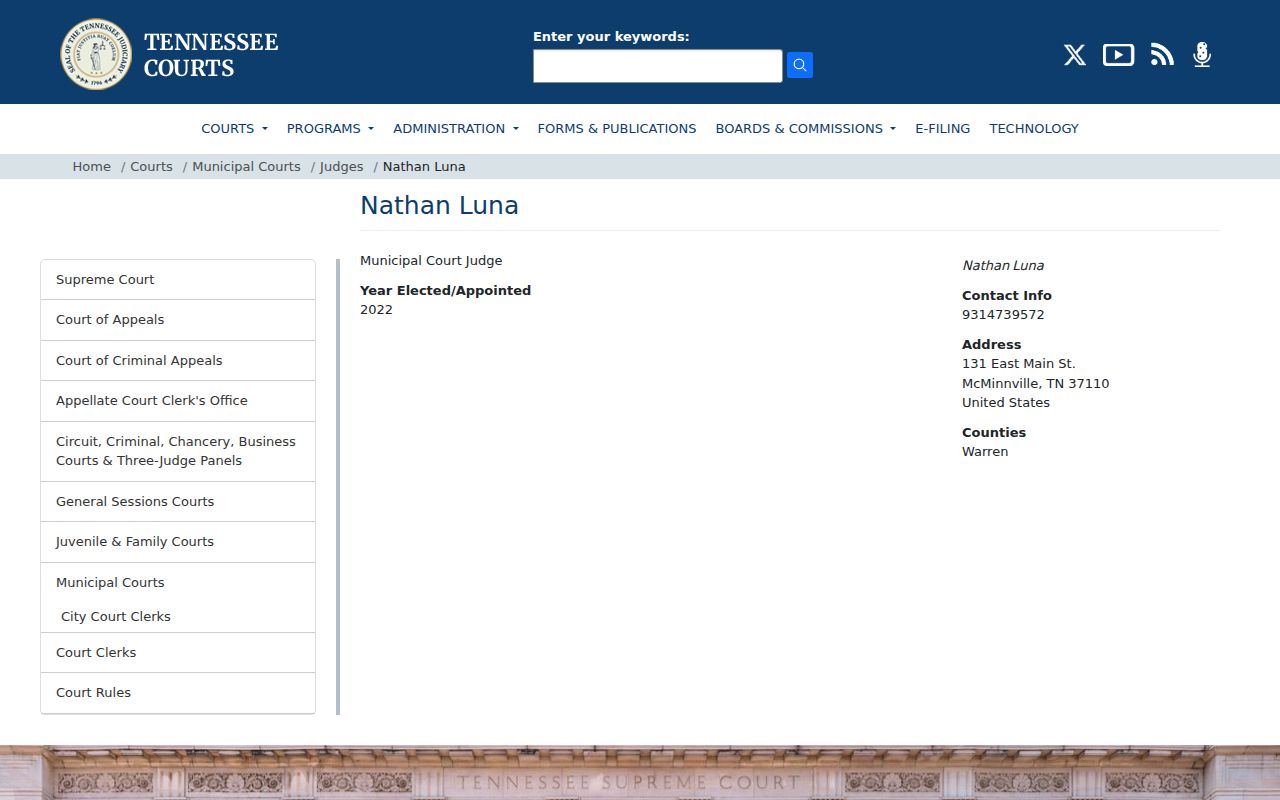Open Juvenile & Family Courts sidebar link
Image resolution: width=1280 pixels, height=800 pixels.
[x=178, y=542]
